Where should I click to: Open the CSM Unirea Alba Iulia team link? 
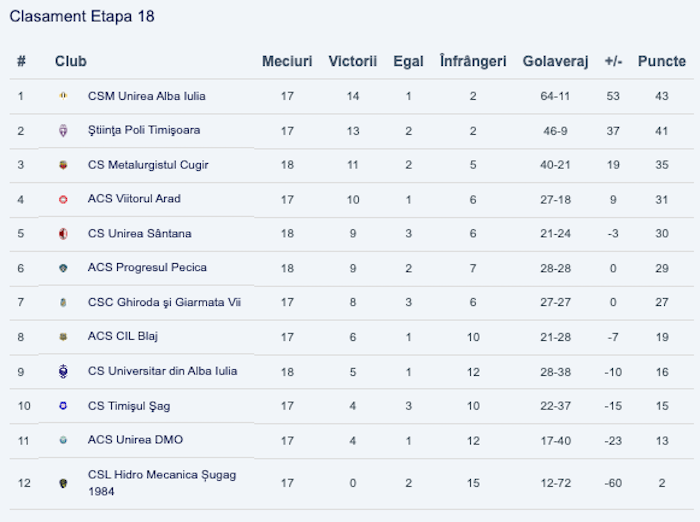point(147,96)
